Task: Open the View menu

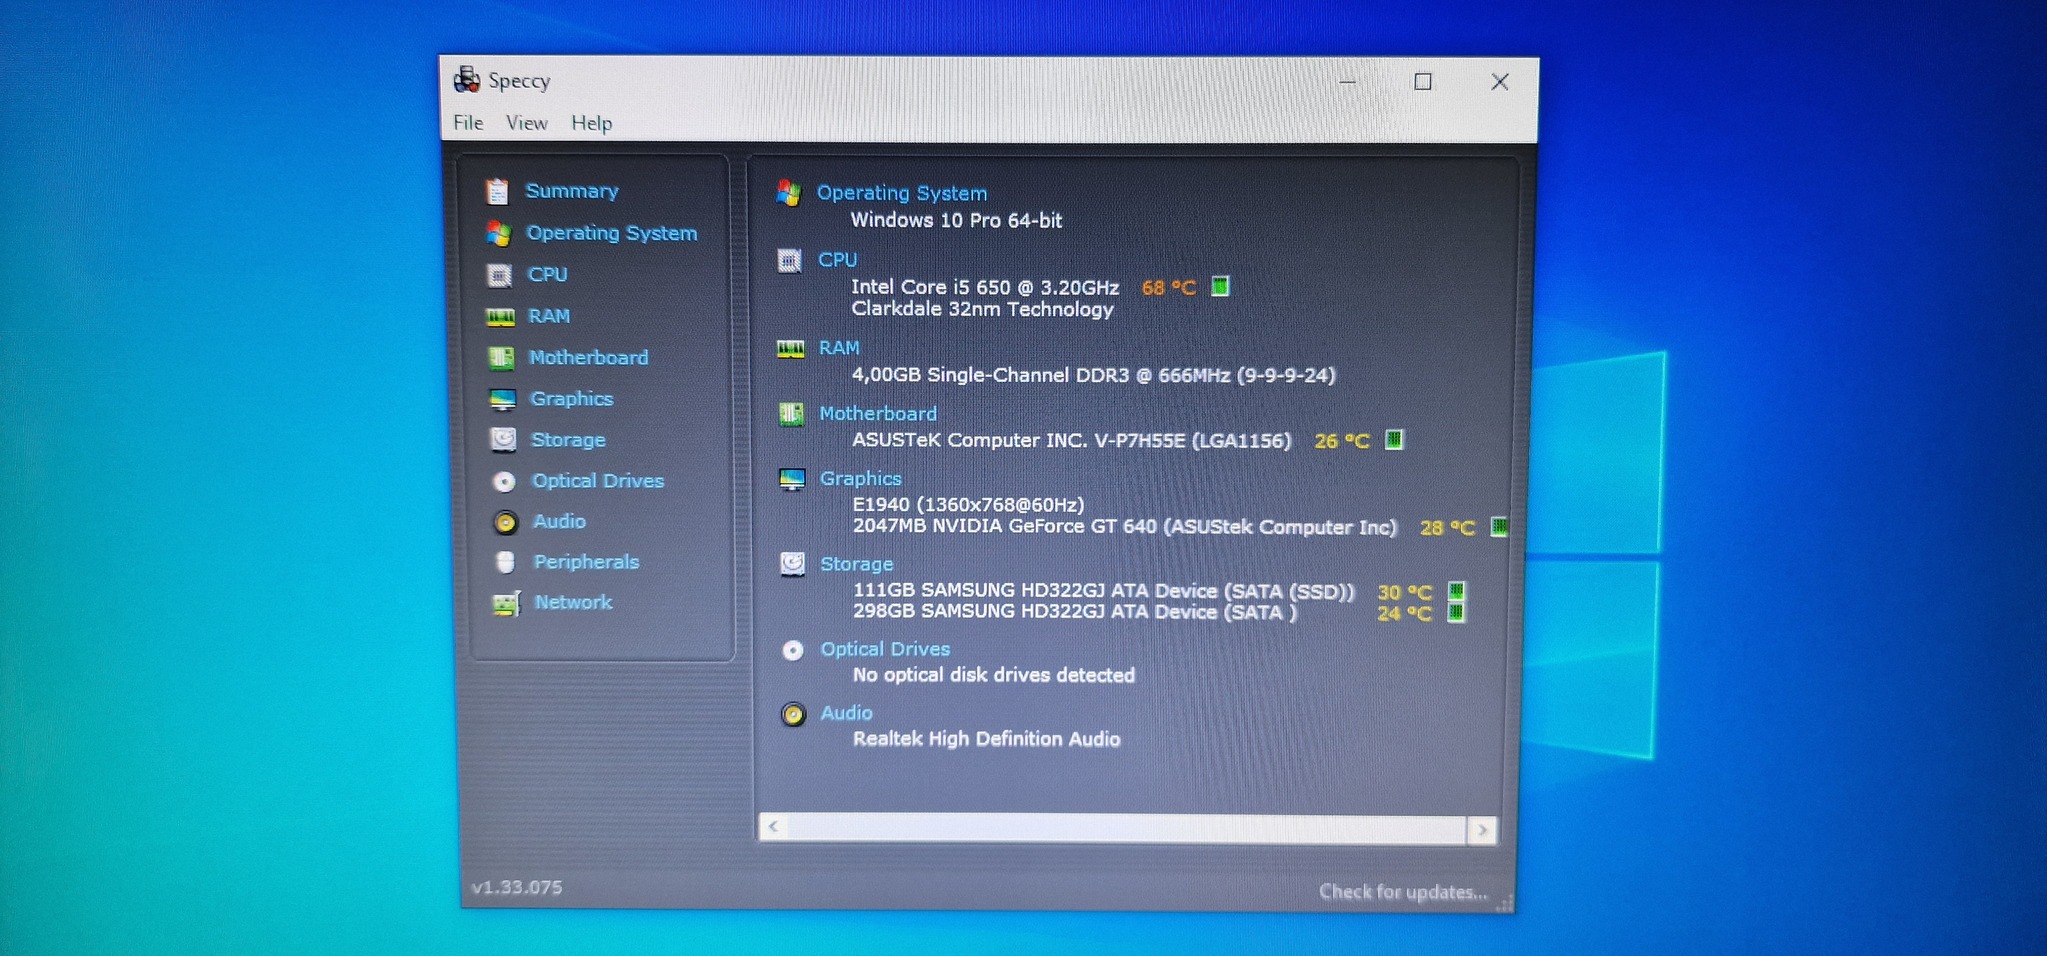Action: (x=526, y=123)
